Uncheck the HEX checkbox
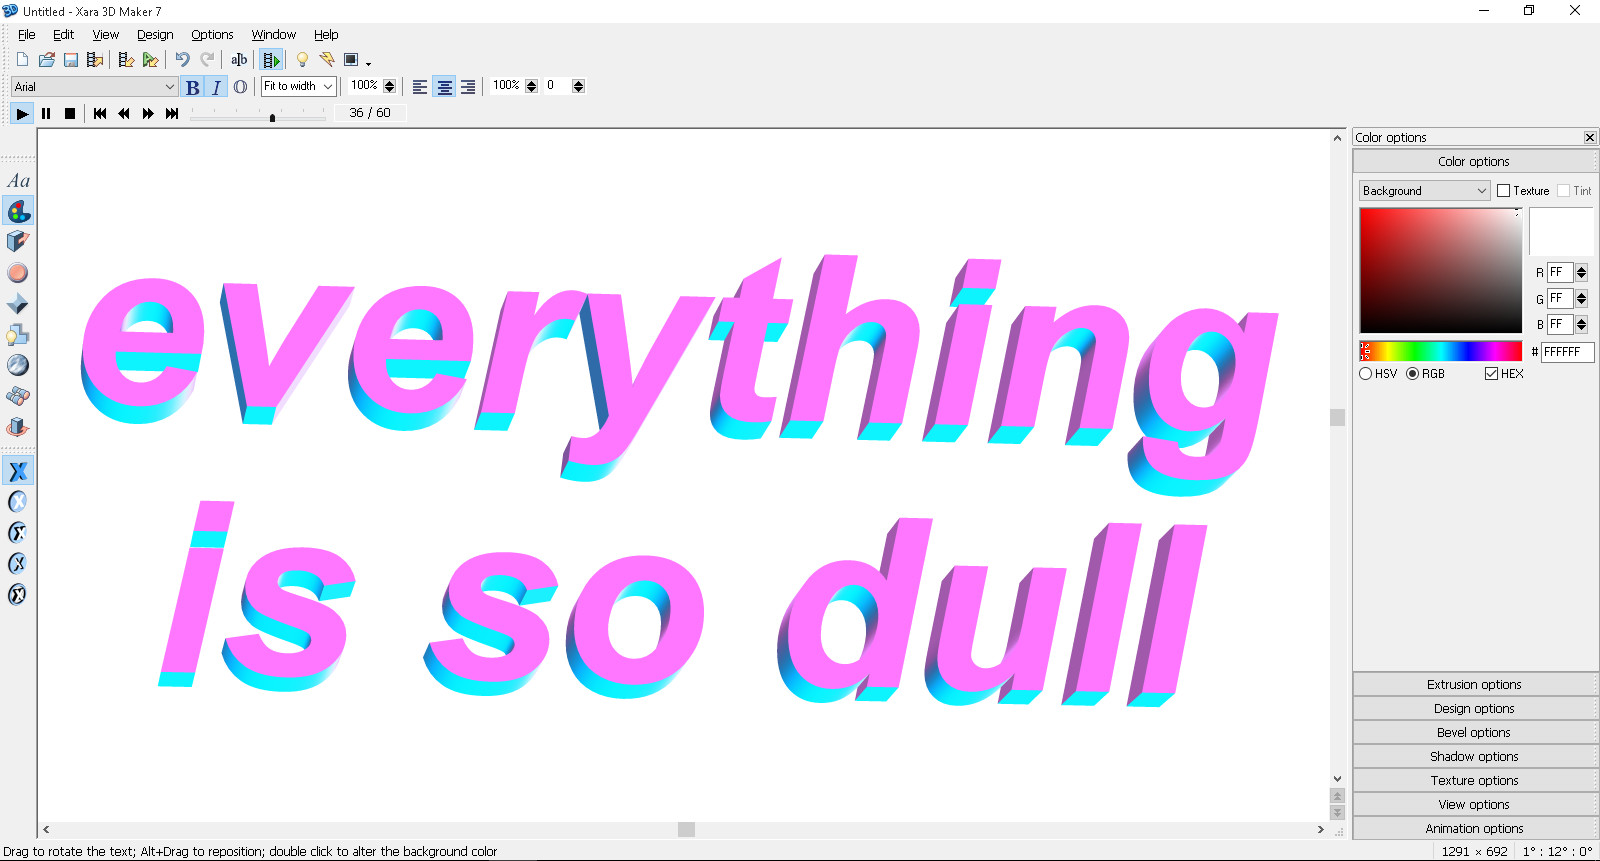The image size is (1600, 861). click(x=1492, y=374)
